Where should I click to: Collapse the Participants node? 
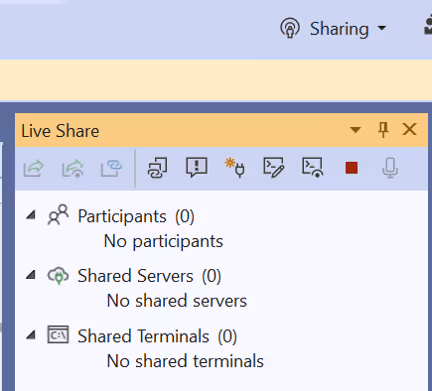(31, 215)
